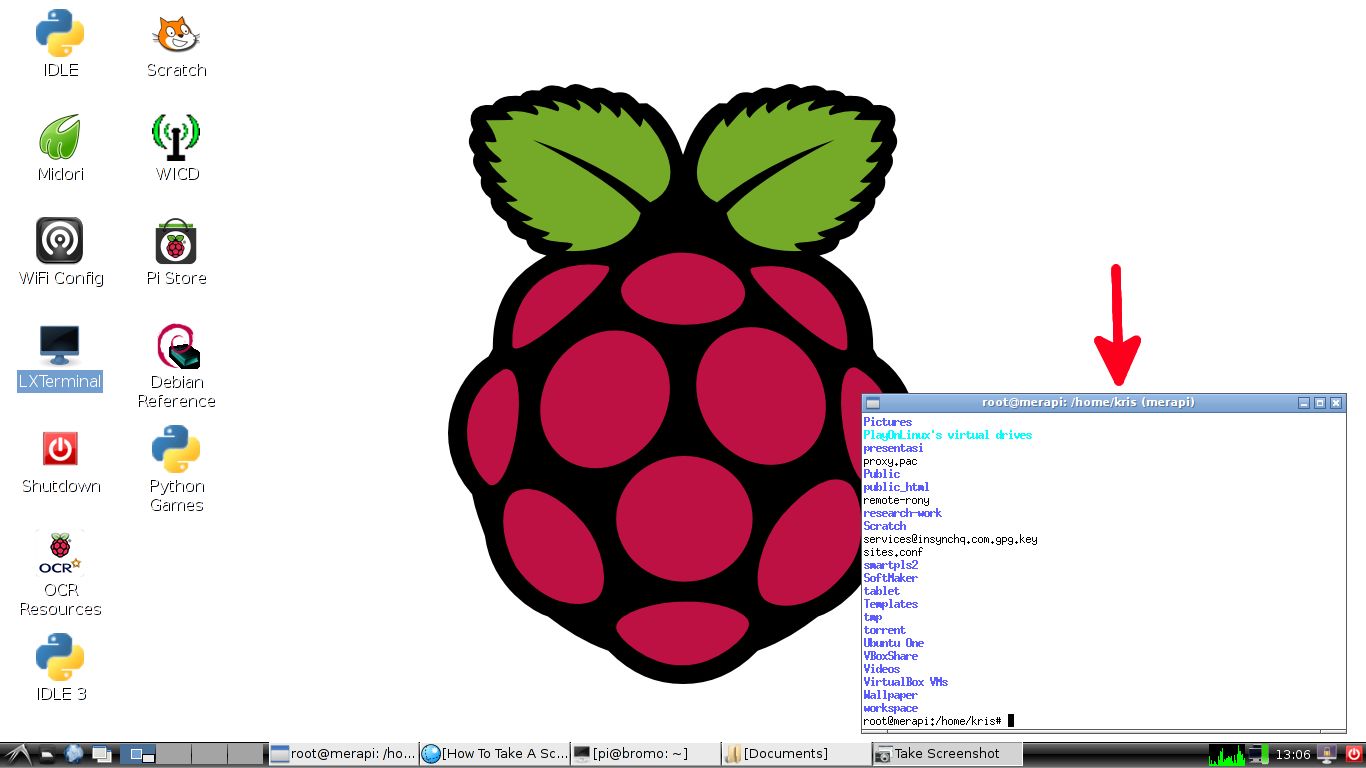1366x768 pixels.
Task: Click the workspace entry in the terminal
Action: coord(891,708)
